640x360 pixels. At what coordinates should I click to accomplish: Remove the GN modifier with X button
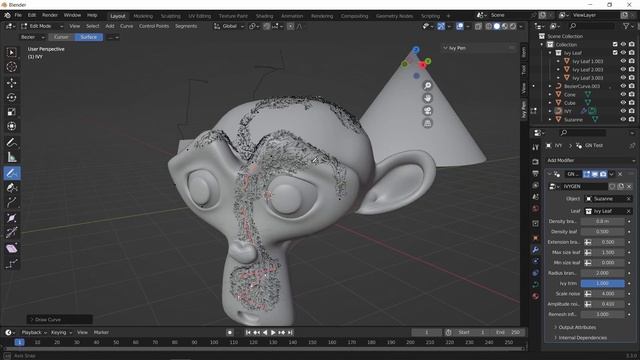pyautogui.click(x=620, y=174)
